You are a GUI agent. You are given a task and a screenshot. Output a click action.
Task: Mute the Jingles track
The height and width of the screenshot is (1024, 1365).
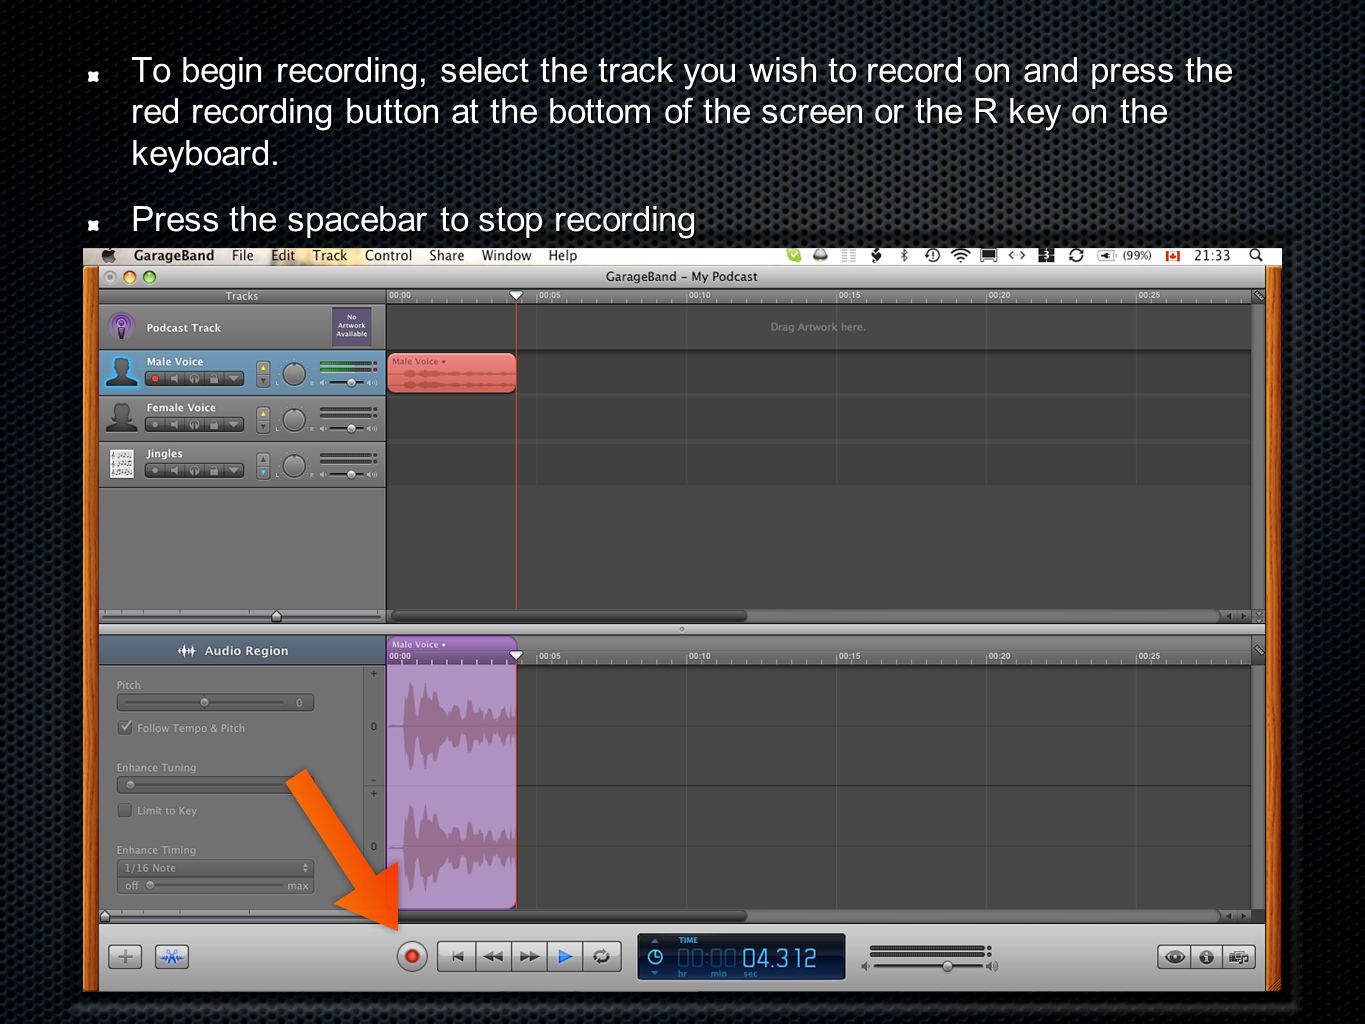click(175, 471)
